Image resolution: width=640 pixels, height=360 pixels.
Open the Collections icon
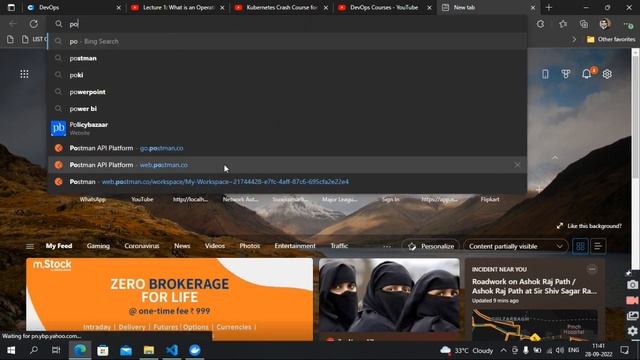(x=584, y=24)
